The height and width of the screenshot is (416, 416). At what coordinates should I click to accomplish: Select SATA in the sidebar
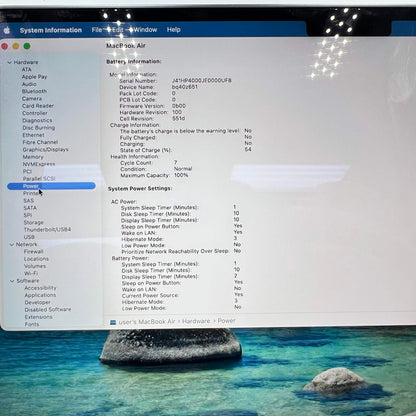[x=30, y=208]
